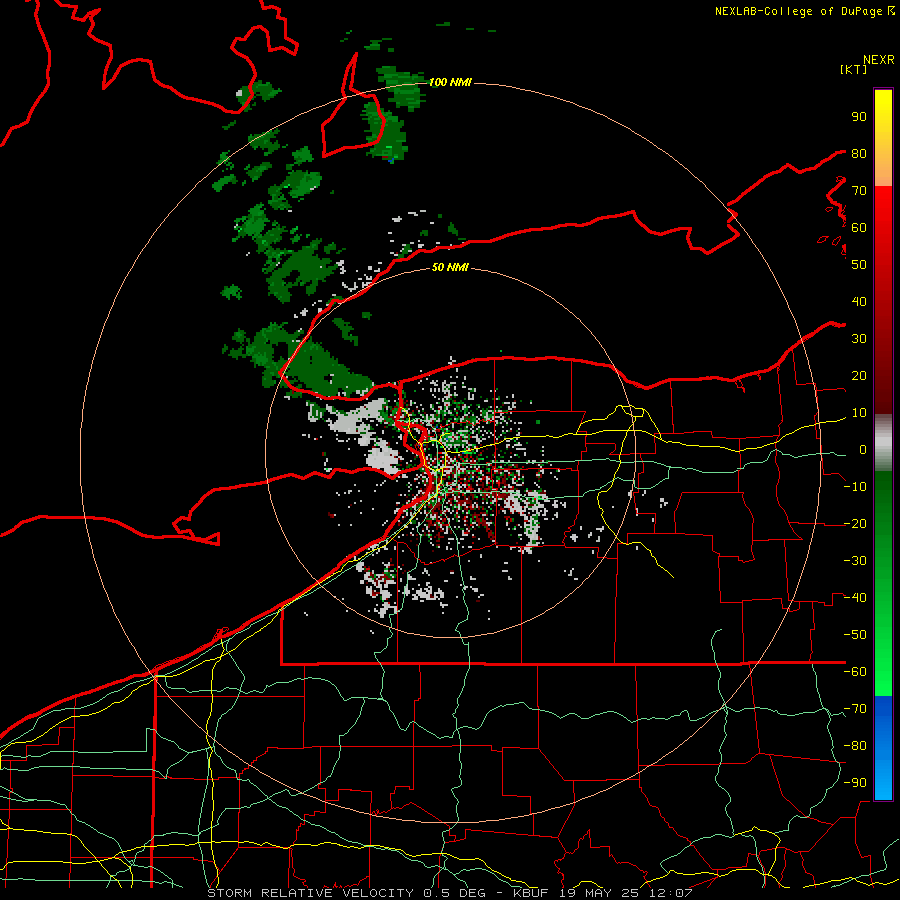Viewport: 900px width, 900px height.
Task: Click the 90 value on velocity scale
Action: point(859,117)
